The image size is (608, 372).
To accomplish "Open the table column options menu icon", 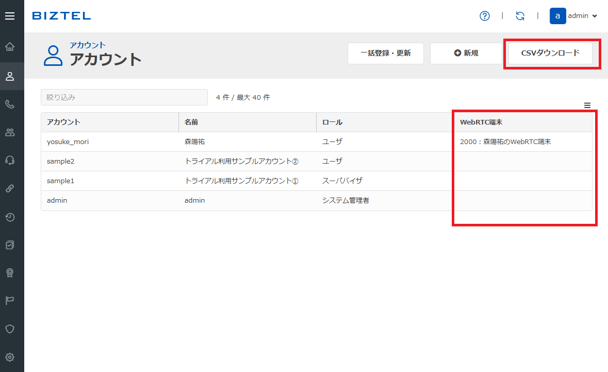I will [x=587, y=105].
